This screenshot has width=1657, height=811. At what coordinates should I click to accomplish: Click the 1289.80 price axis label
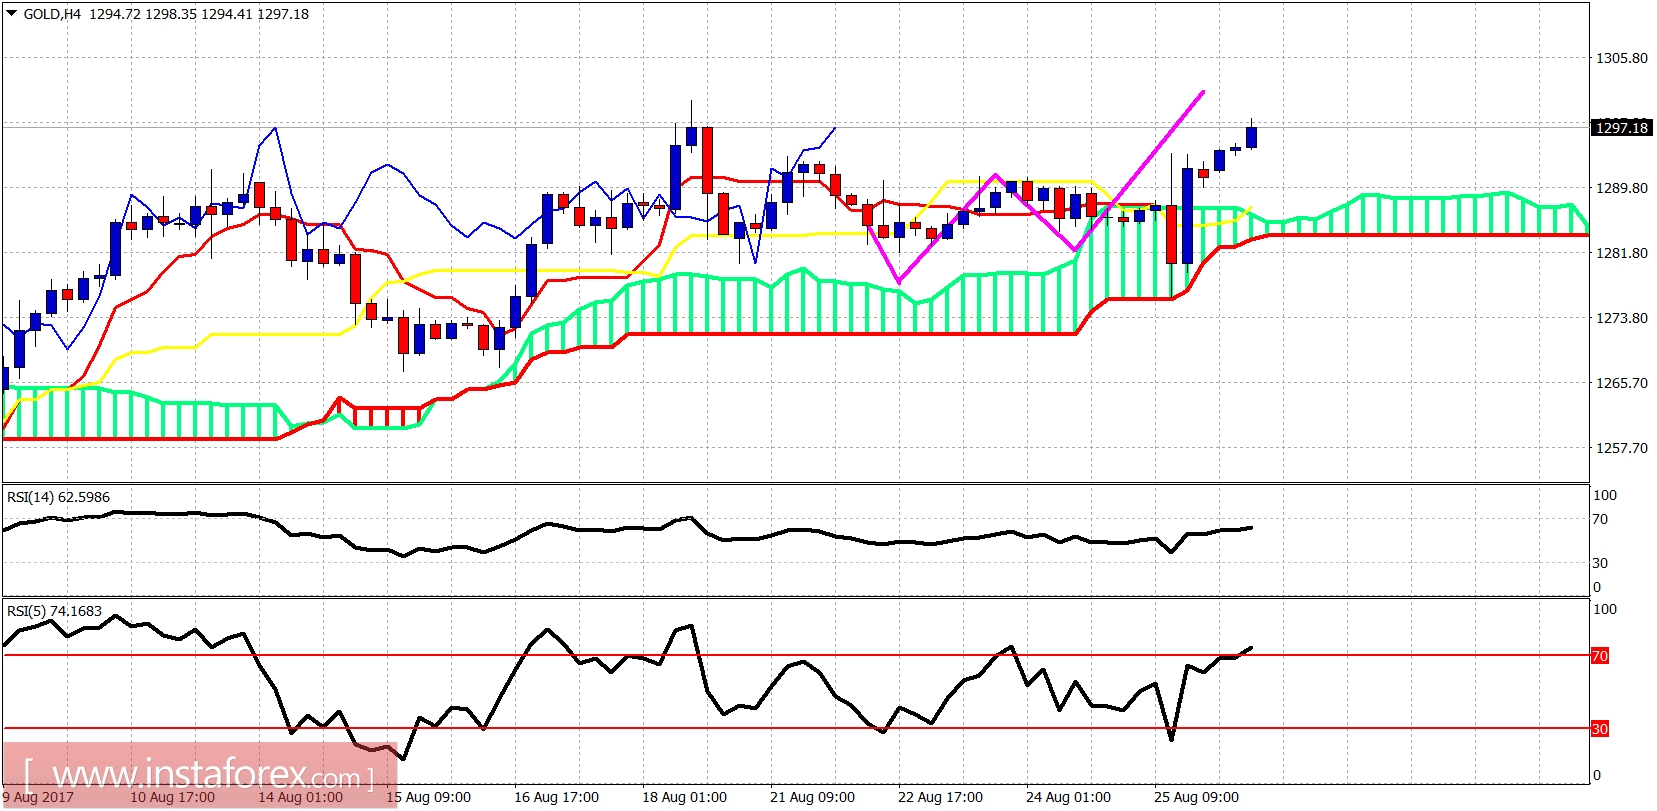pos(1621,188)
